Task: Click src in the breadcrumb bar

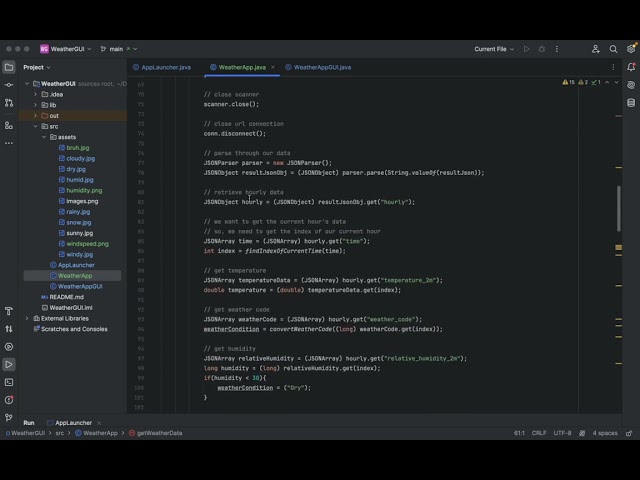Action: [x=60, y=433]
